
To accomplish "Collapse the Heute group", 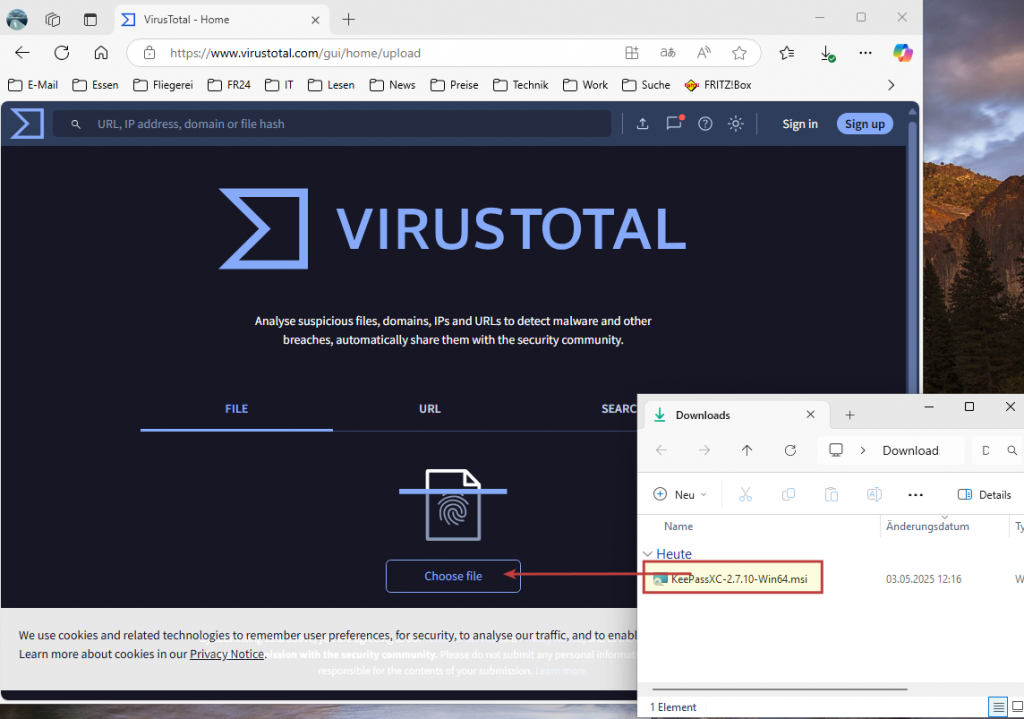I will point(648,554).
